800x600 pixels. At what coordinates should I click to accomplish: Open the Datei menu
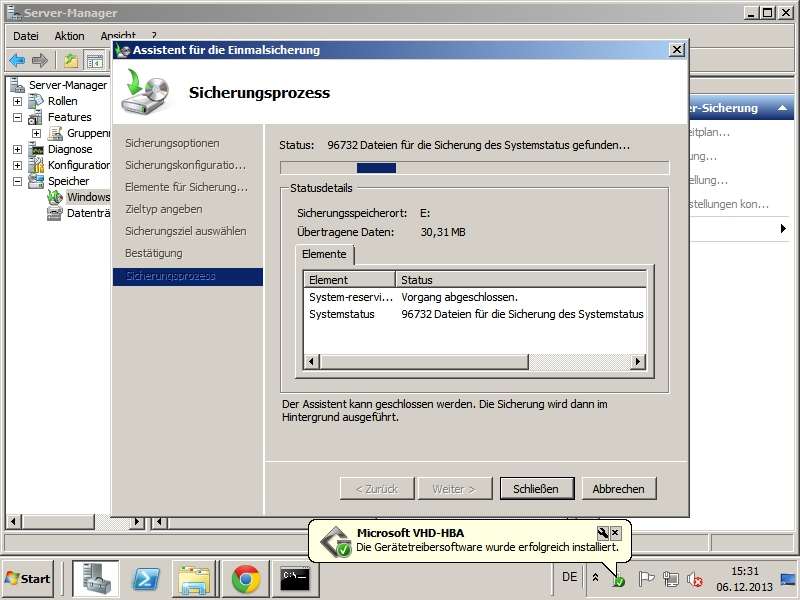pyautogui.click(x=26, y=36)
